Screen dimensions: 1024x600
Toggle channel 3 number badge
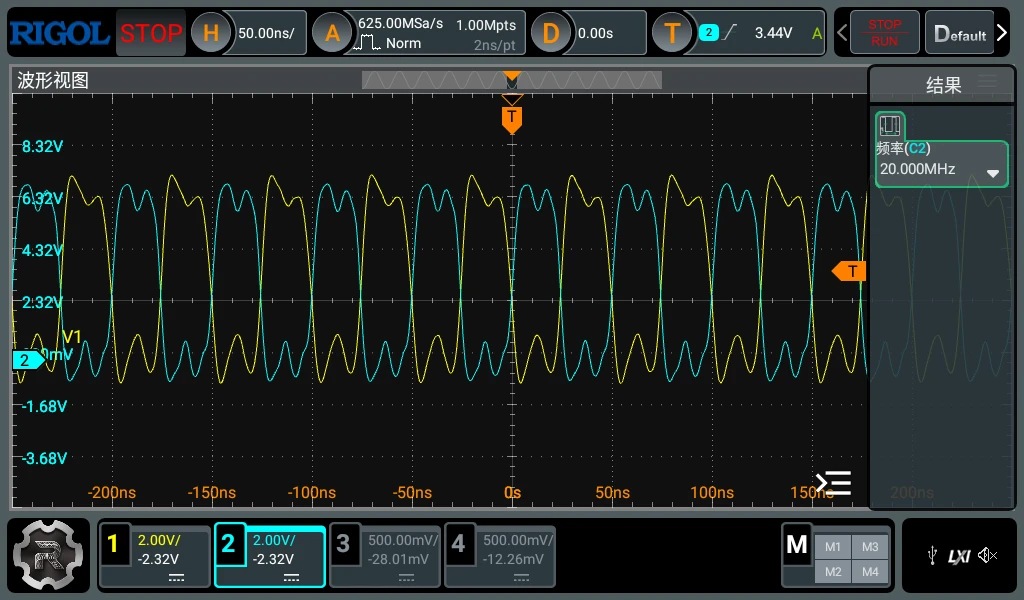(x=344, y=544)
